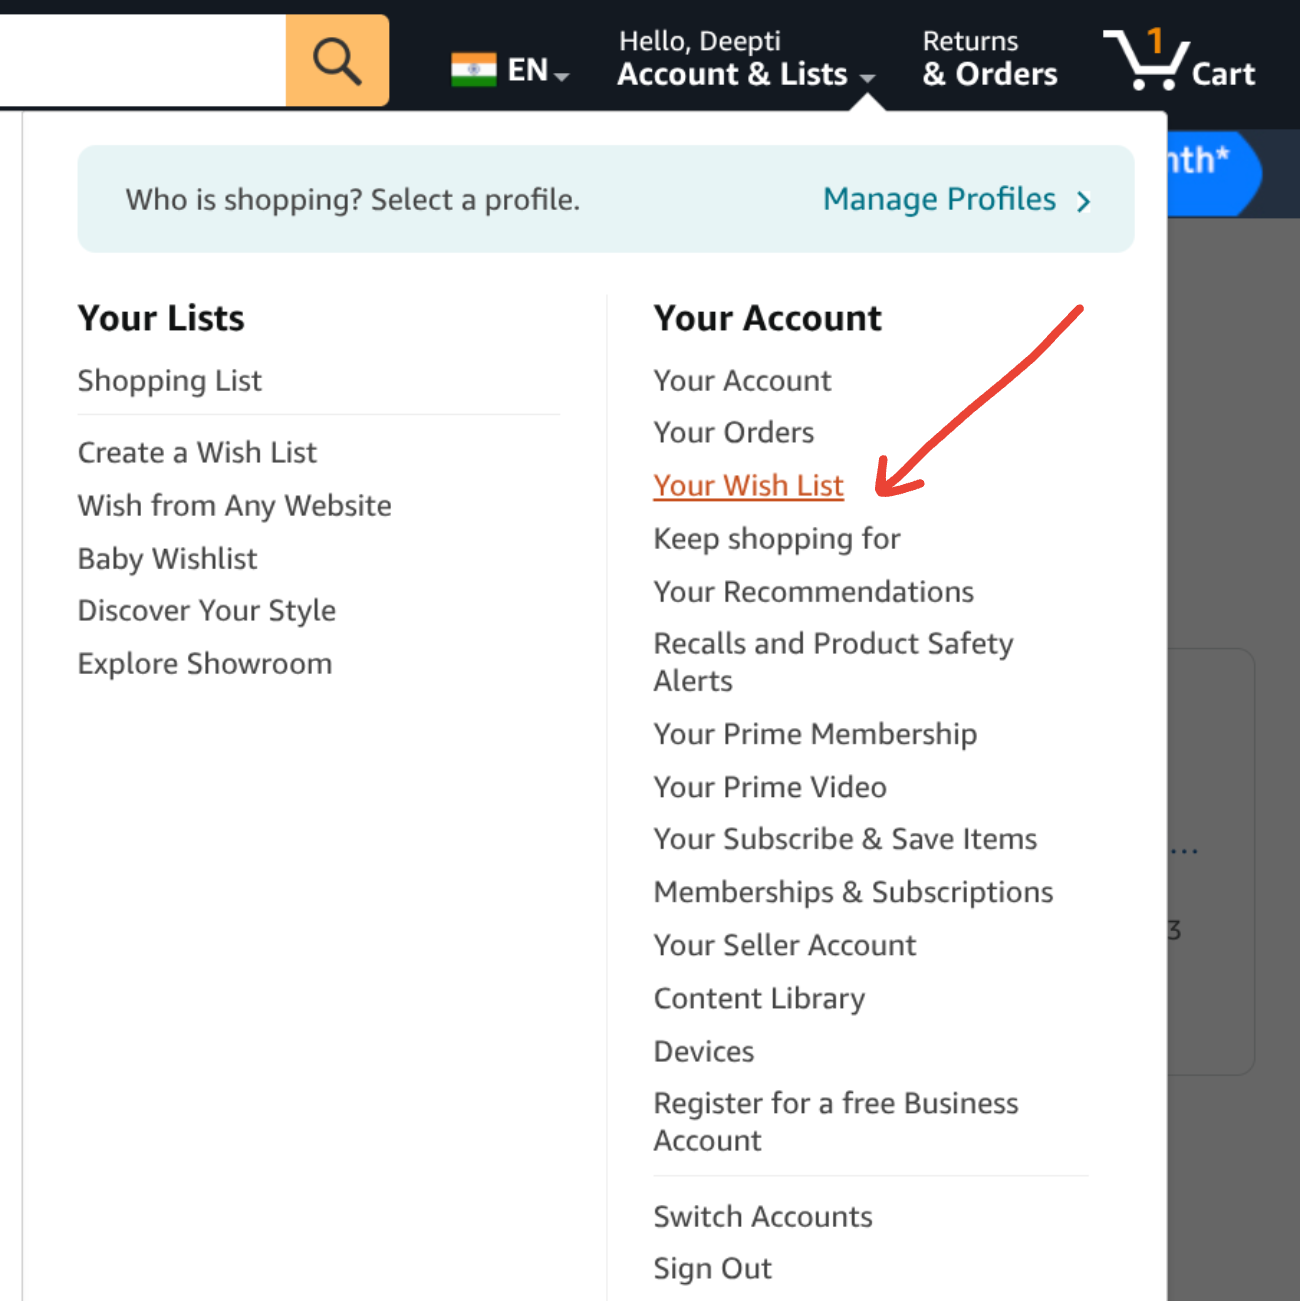Open Your Orders
Viewport: 1300px width, 1301px height.
coord(733,432)
